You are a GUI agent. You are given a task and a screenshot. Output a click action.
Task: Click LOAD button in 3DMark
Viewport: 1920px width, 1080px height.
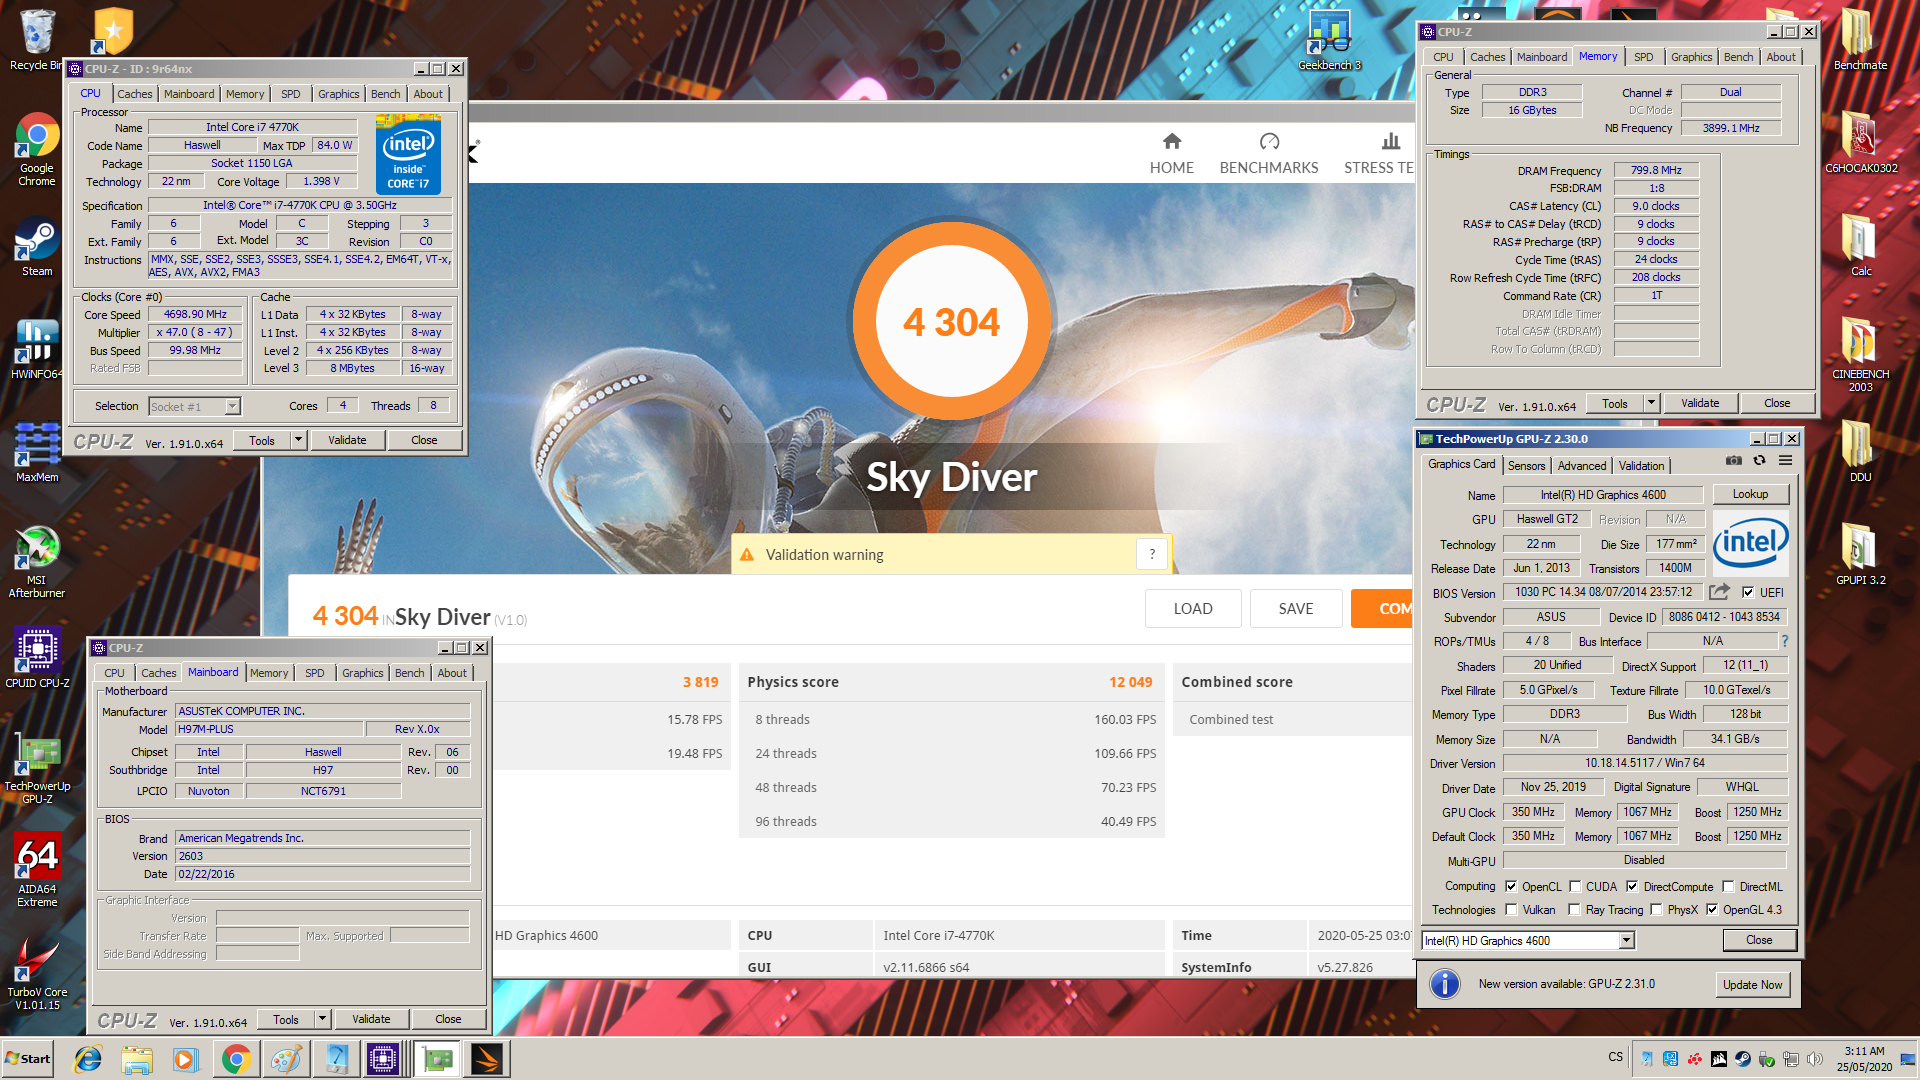pos(1193,608)
